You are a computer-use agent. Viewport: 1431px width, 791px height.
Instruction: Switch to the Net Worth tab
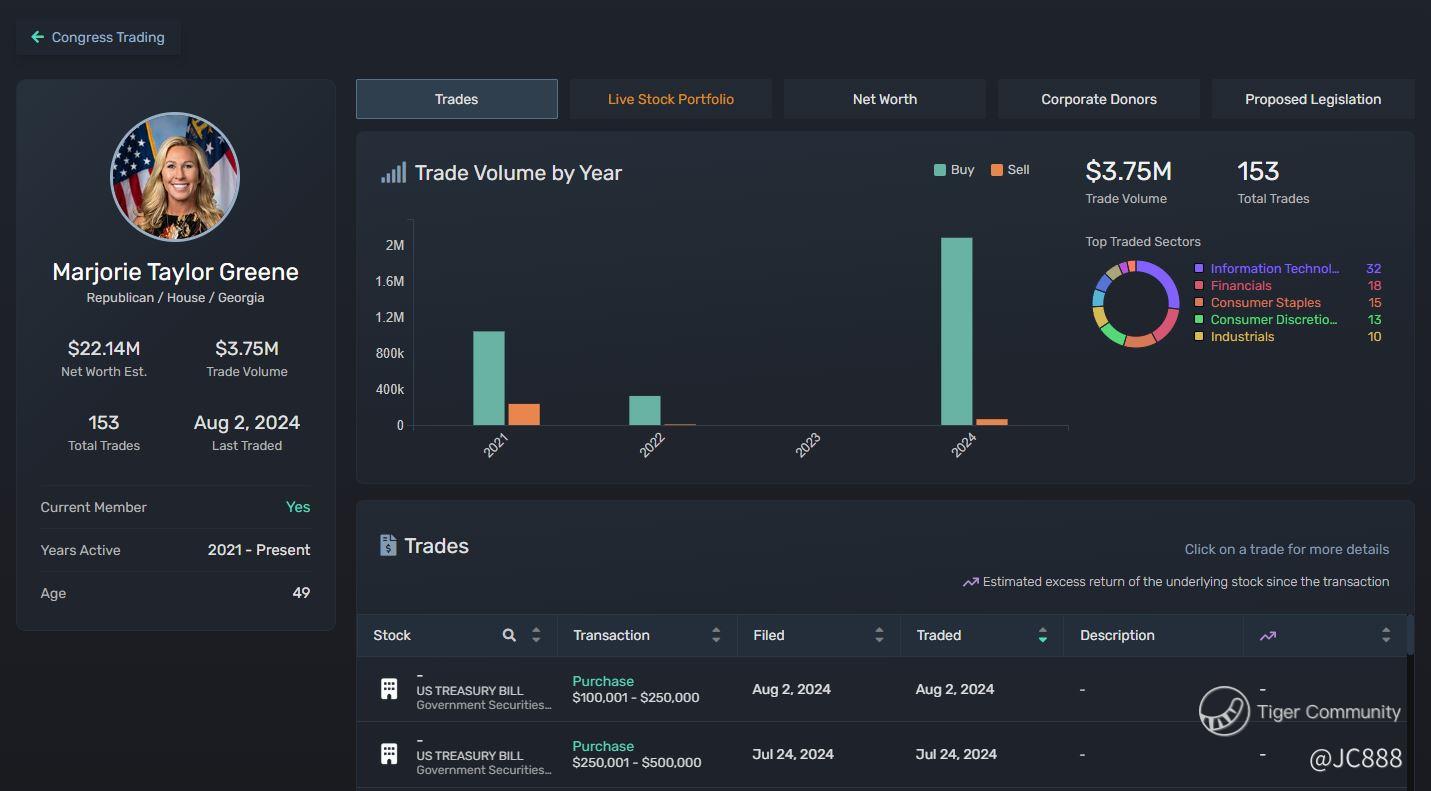pos(884,99)
